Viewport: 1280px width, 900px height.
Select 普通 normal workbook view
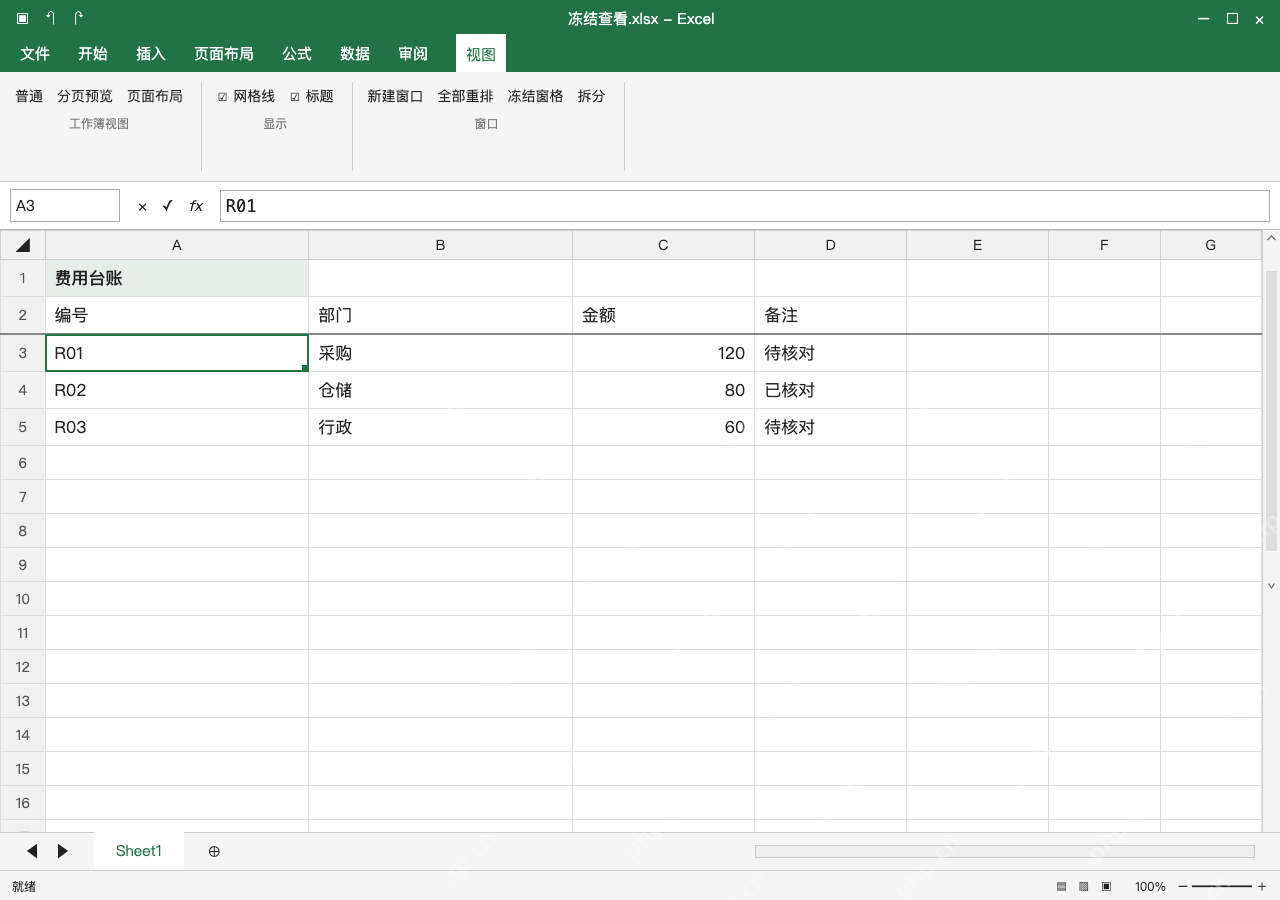tap(29, 96)
